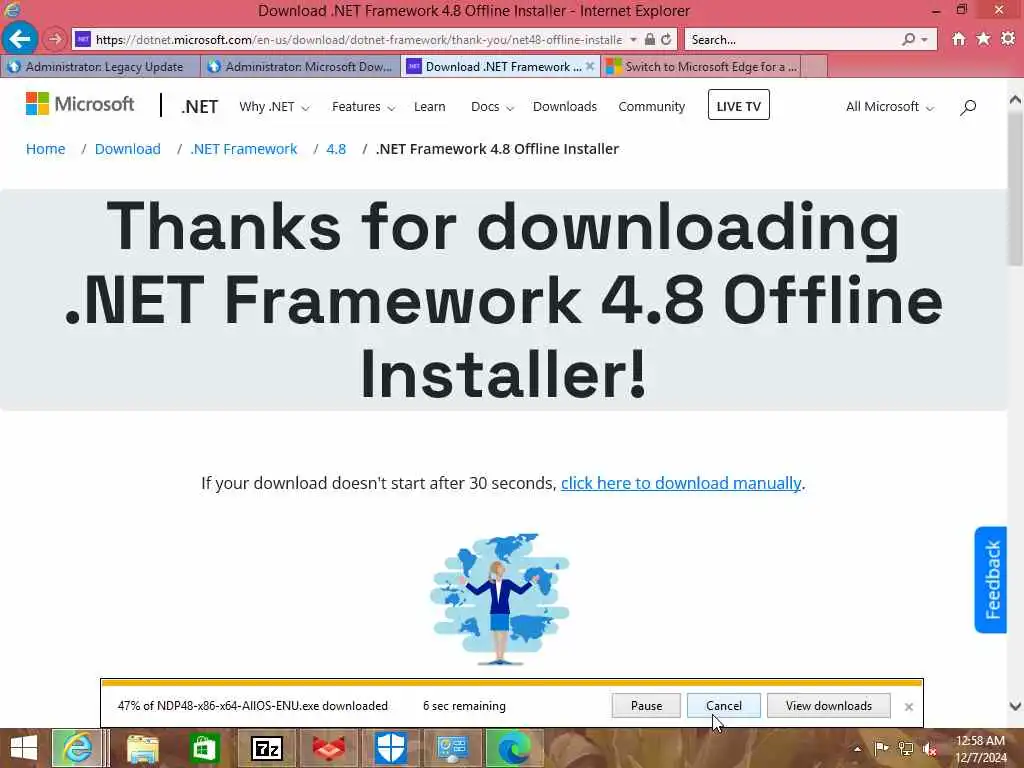
Task: Dismiss the download notification bar
Action: pyautogui.click(x=908, y=707)
